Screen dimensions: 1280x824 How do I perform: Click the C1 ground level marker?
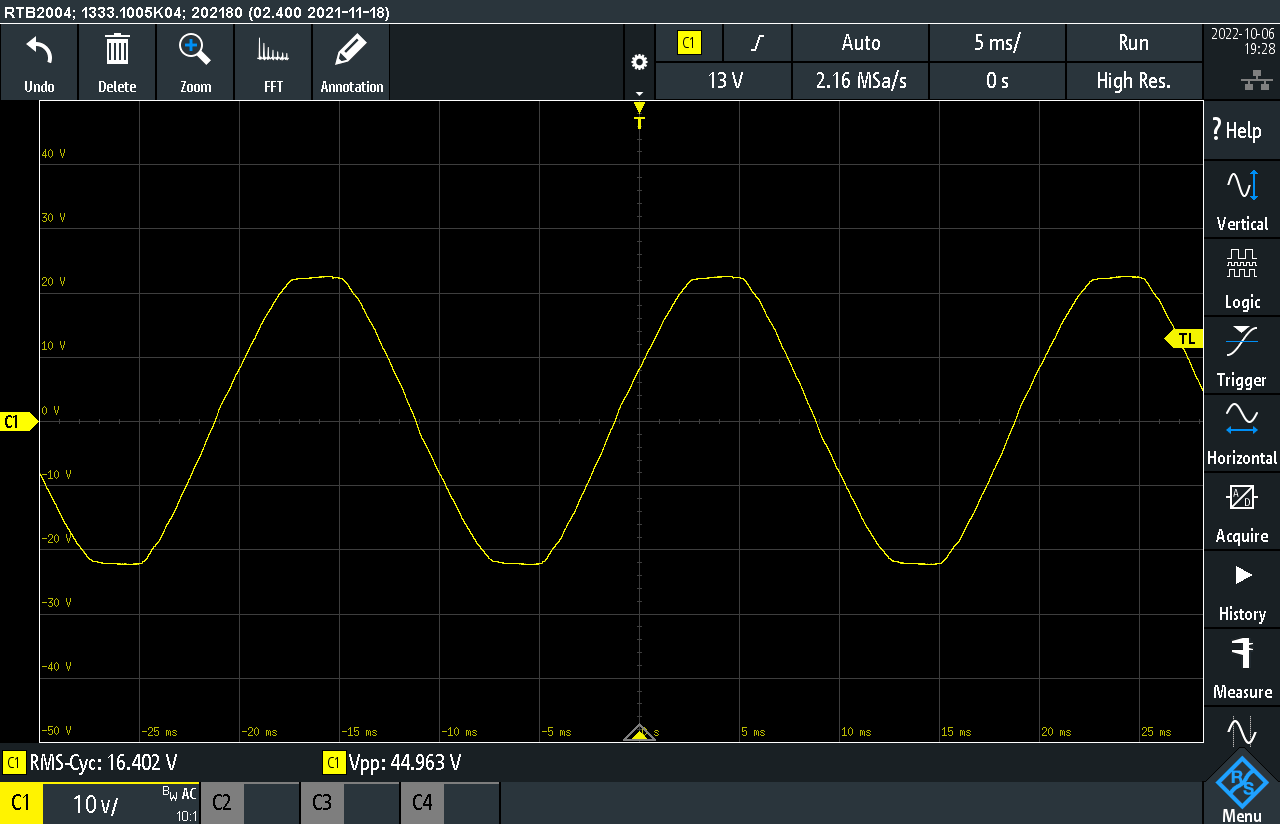[18, 422]
